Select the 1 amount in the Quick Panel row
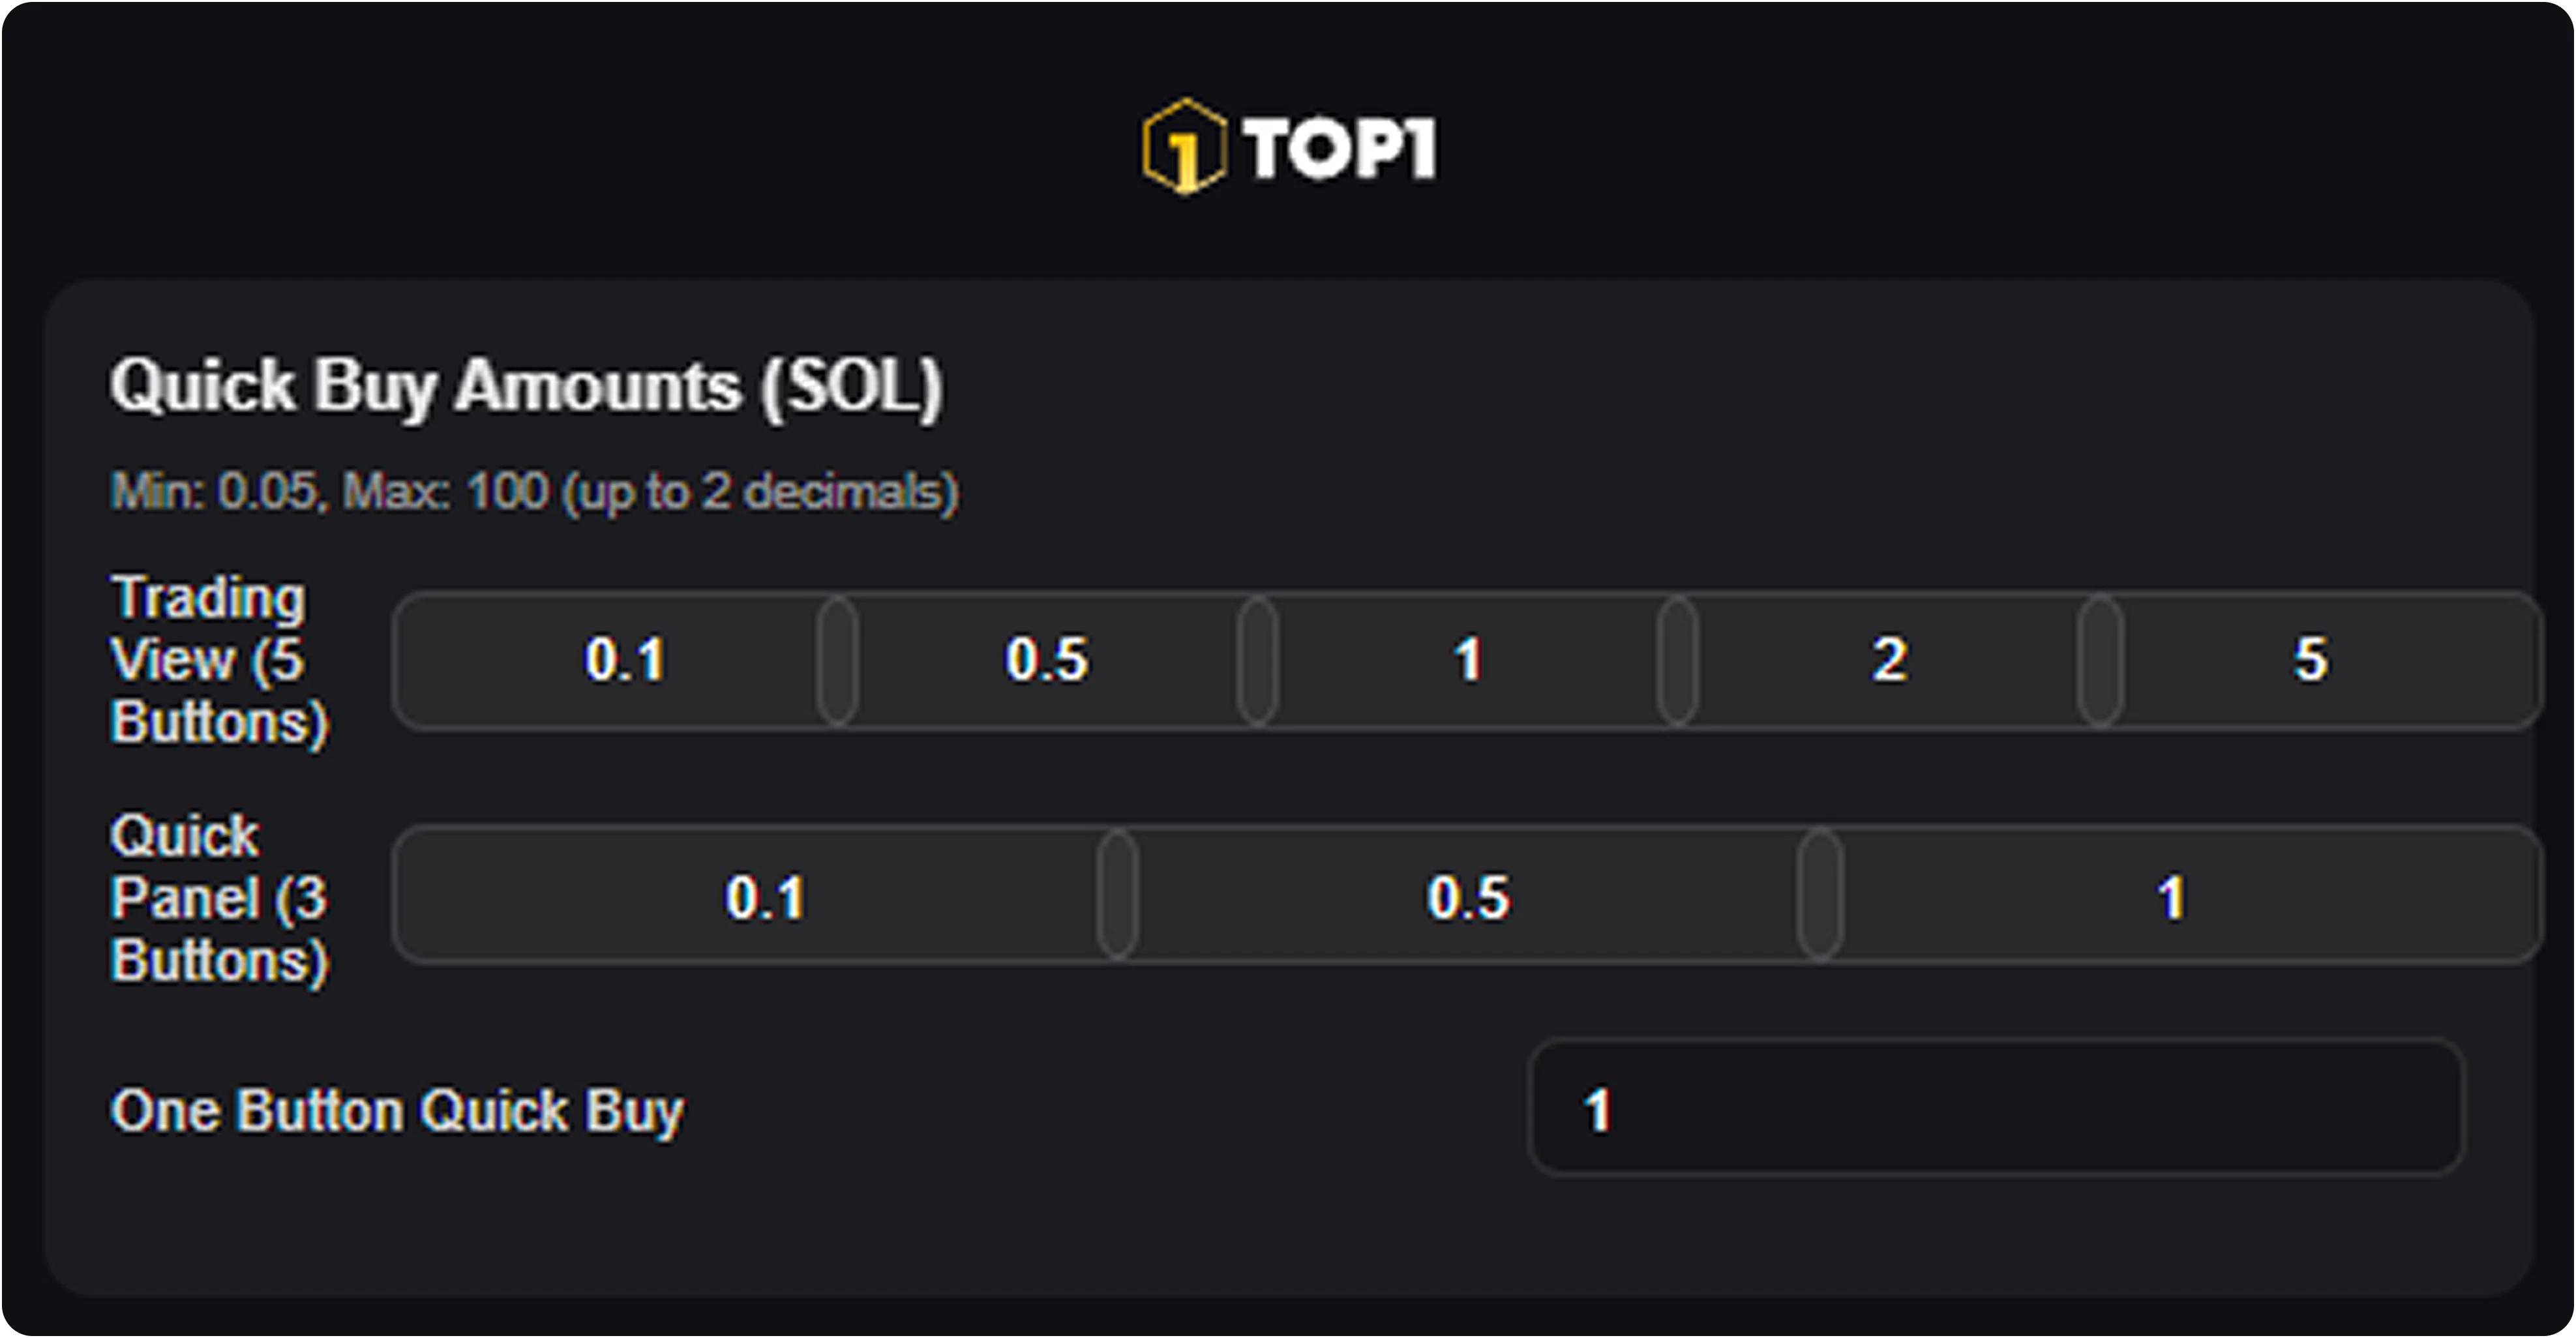 click(x=2170, y=898)
